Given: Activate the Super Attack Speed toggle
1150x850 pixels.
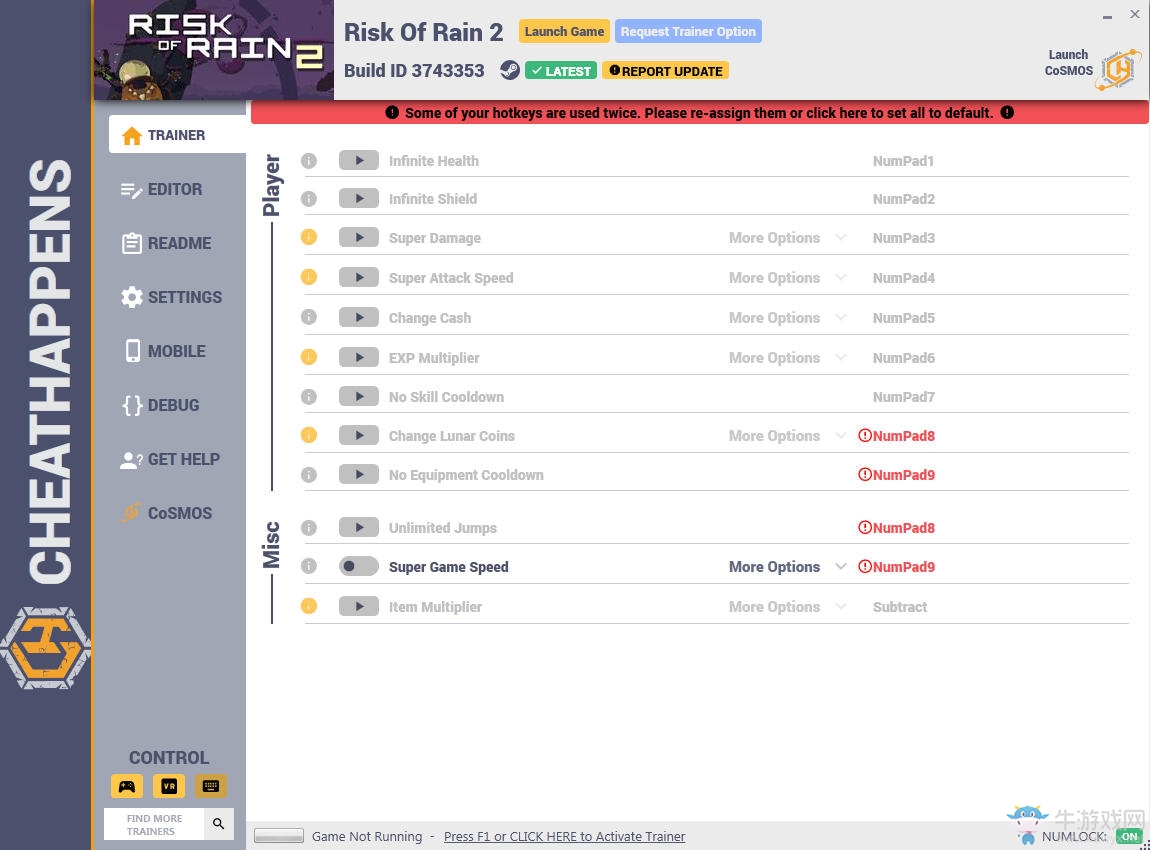Looking at the screenshot, I should [x=359, y=277].
